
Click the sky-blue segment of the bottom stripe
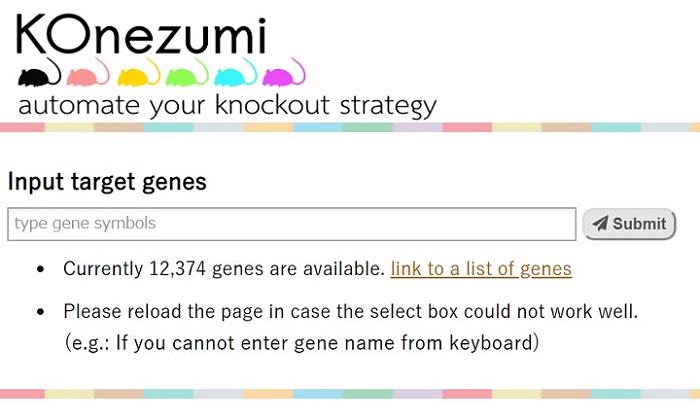point(320,394)
